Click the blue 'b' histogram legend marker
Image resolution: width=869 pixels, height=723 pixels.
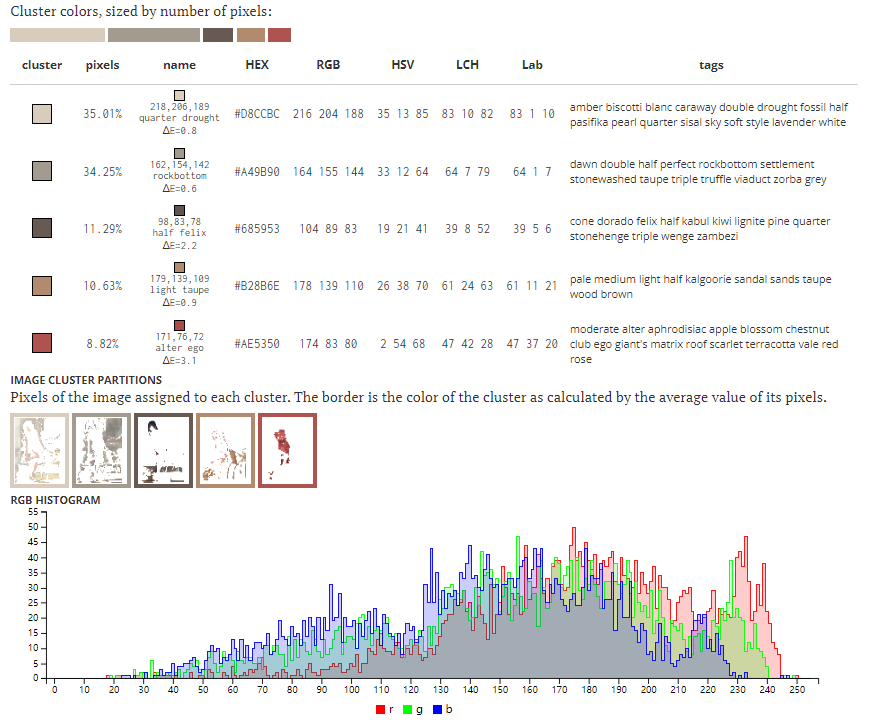point(437,709)
